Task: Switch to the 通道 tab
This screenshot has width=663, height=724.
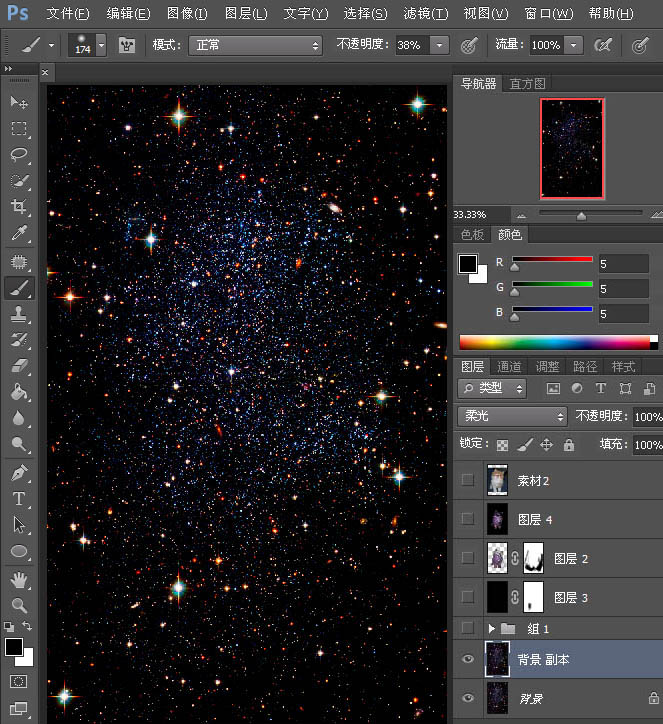Action: point(509,367)
